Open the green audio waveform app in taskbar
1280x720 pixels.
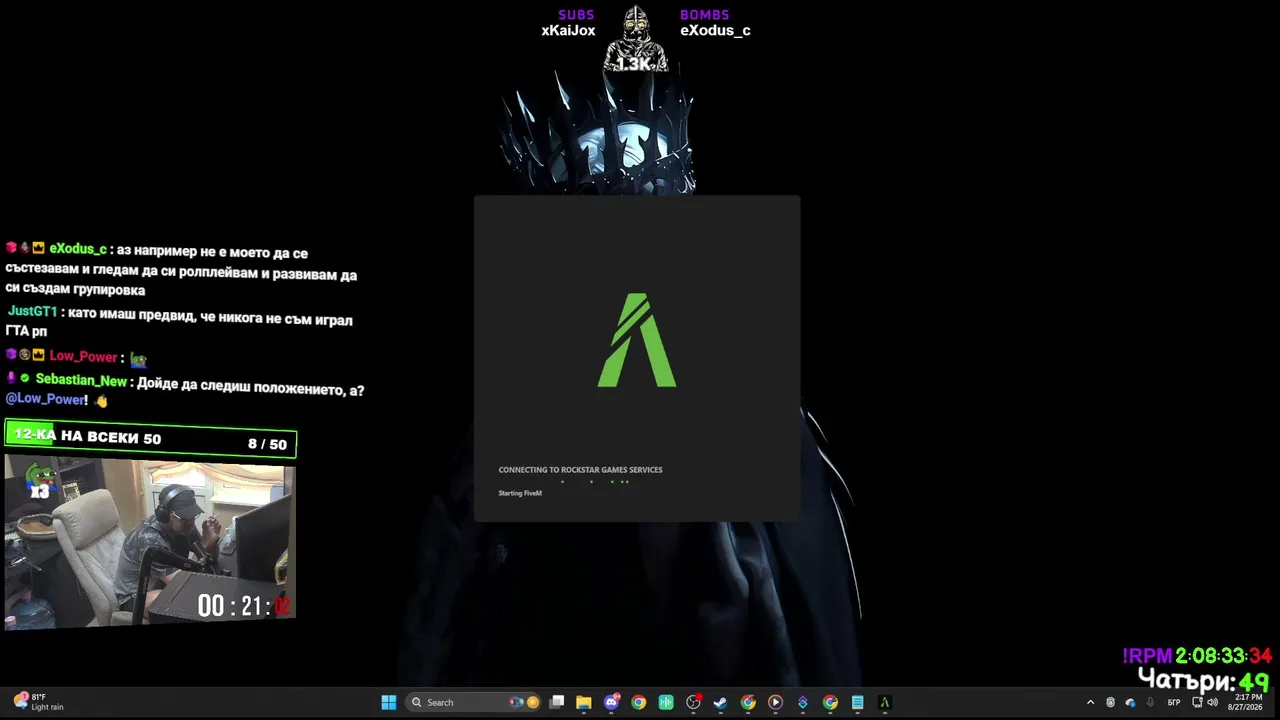666,702
